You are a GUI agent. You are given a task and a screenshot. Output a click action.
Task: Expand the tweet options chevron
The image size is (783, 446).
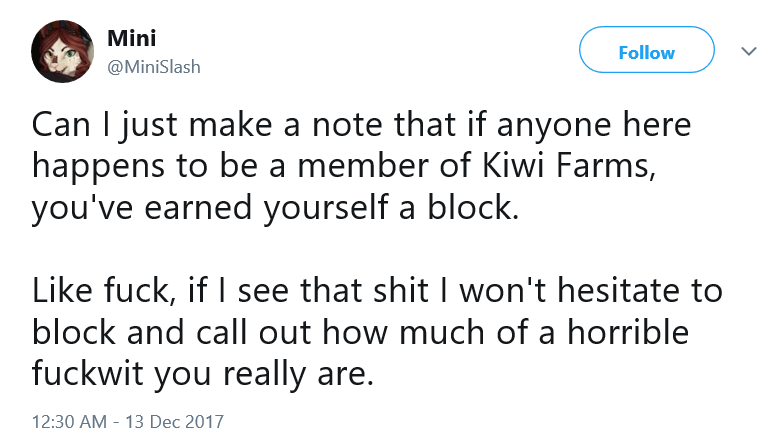(749, 51)
